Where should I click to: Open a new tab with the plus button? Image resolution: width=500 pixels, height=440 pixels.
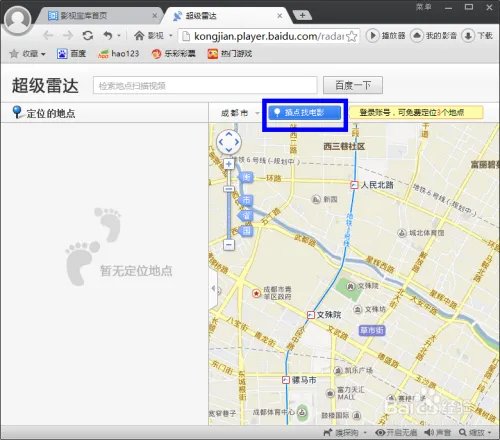click(302, 15)
